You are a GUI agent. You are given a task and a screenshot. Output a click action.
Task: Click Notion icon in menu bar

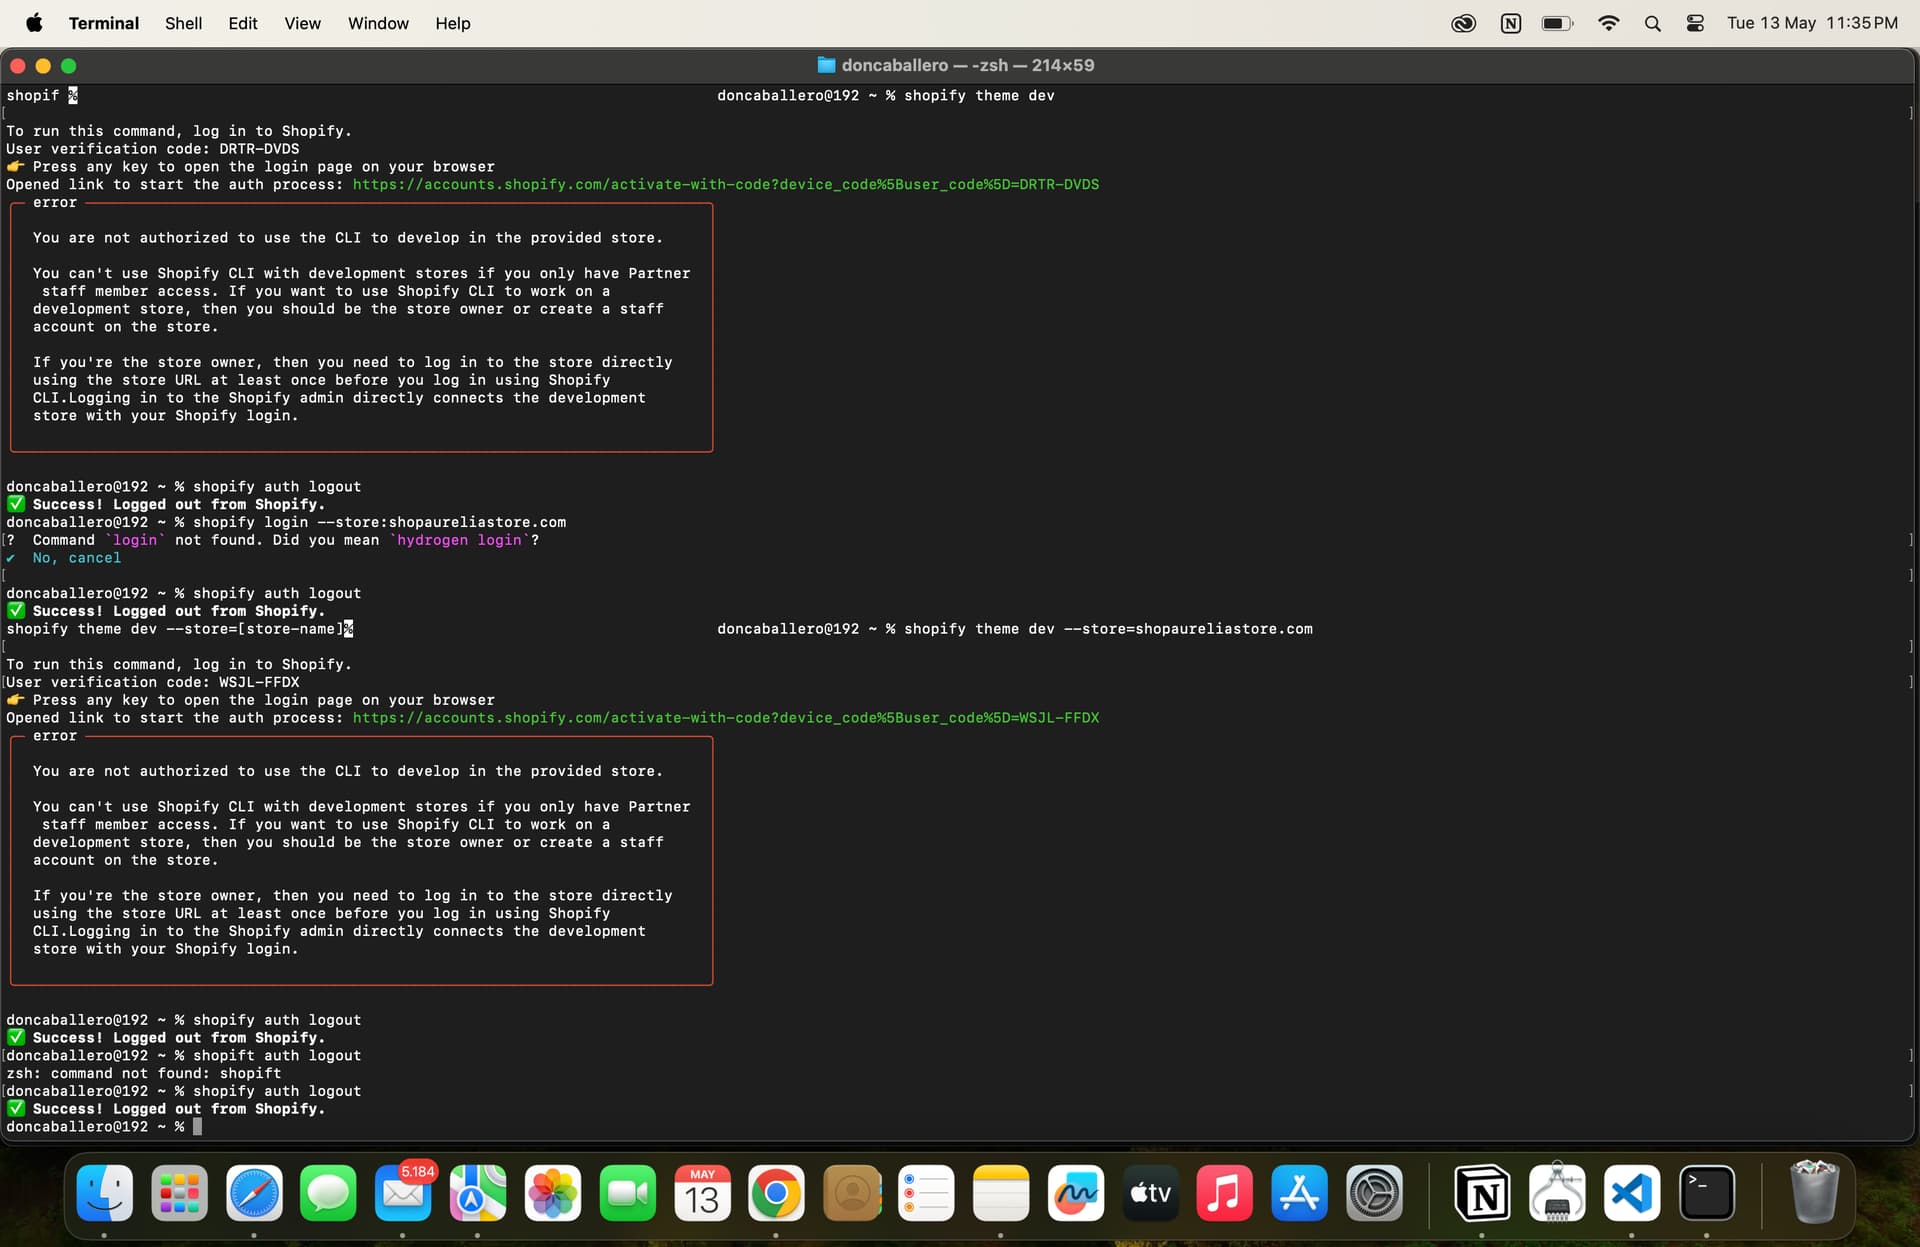[1510, 23]
